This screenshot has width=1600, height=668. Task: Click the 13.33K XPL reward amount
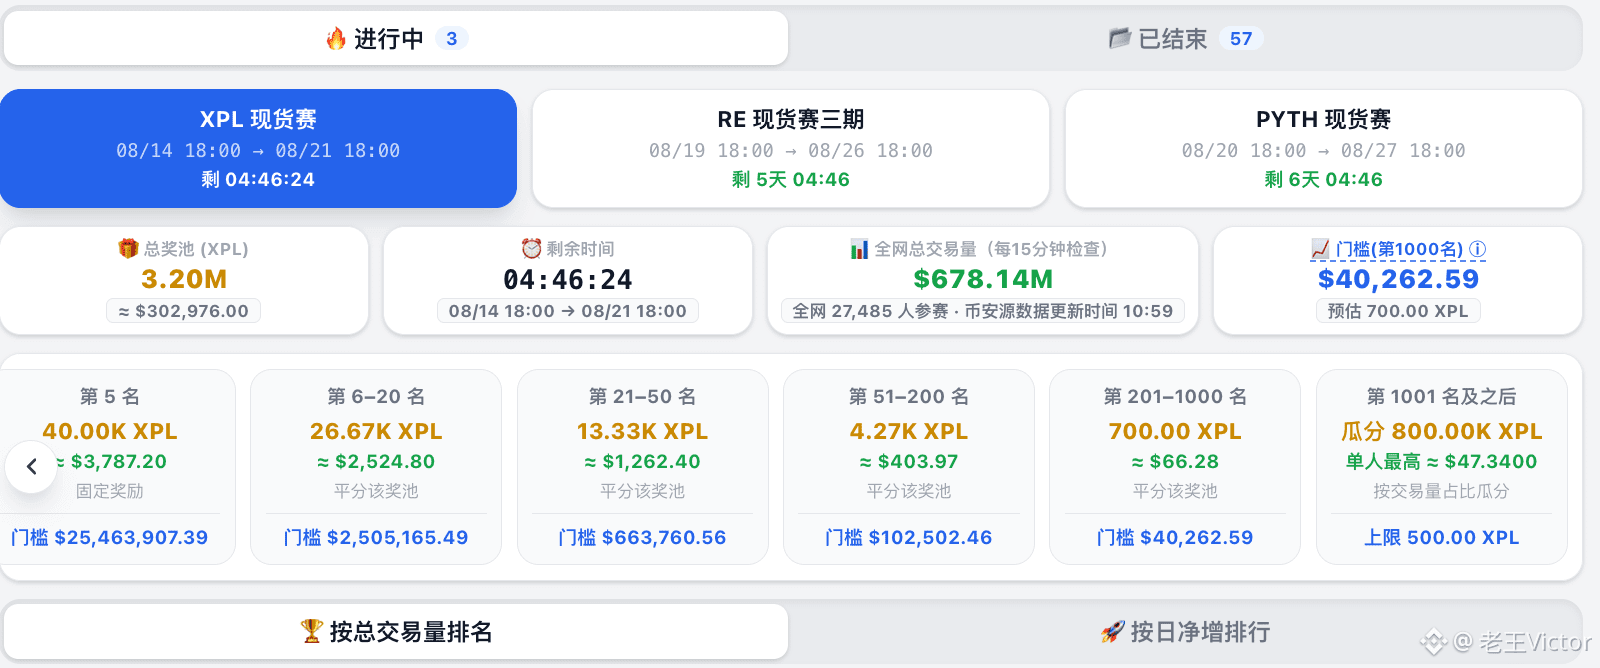click(x=643, y=431)
